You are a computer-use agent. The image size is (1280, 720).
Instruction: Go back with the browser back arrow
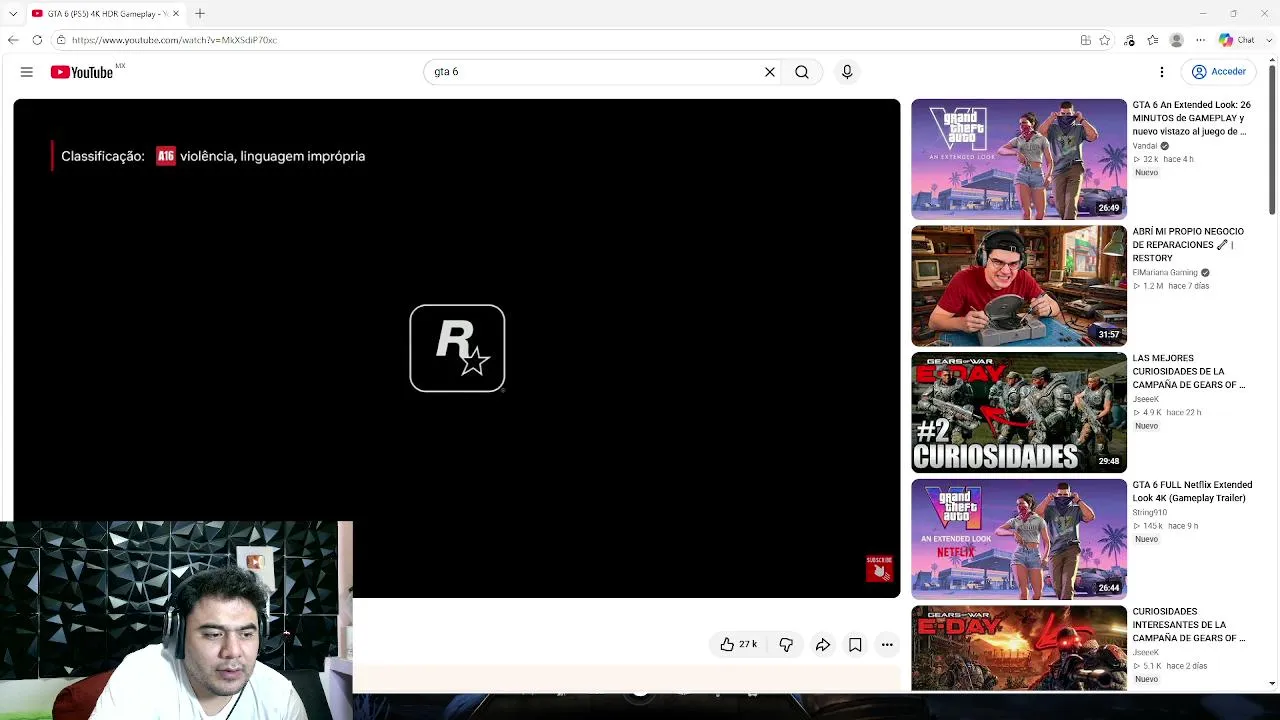[13, 40]
